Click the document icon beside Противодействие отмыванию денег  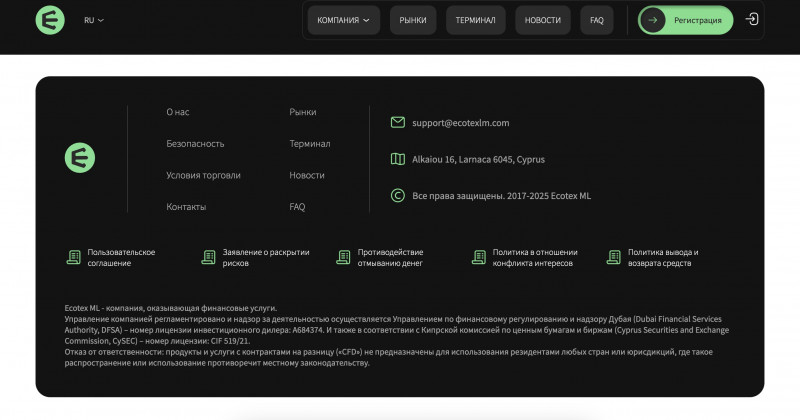point(343,257)
